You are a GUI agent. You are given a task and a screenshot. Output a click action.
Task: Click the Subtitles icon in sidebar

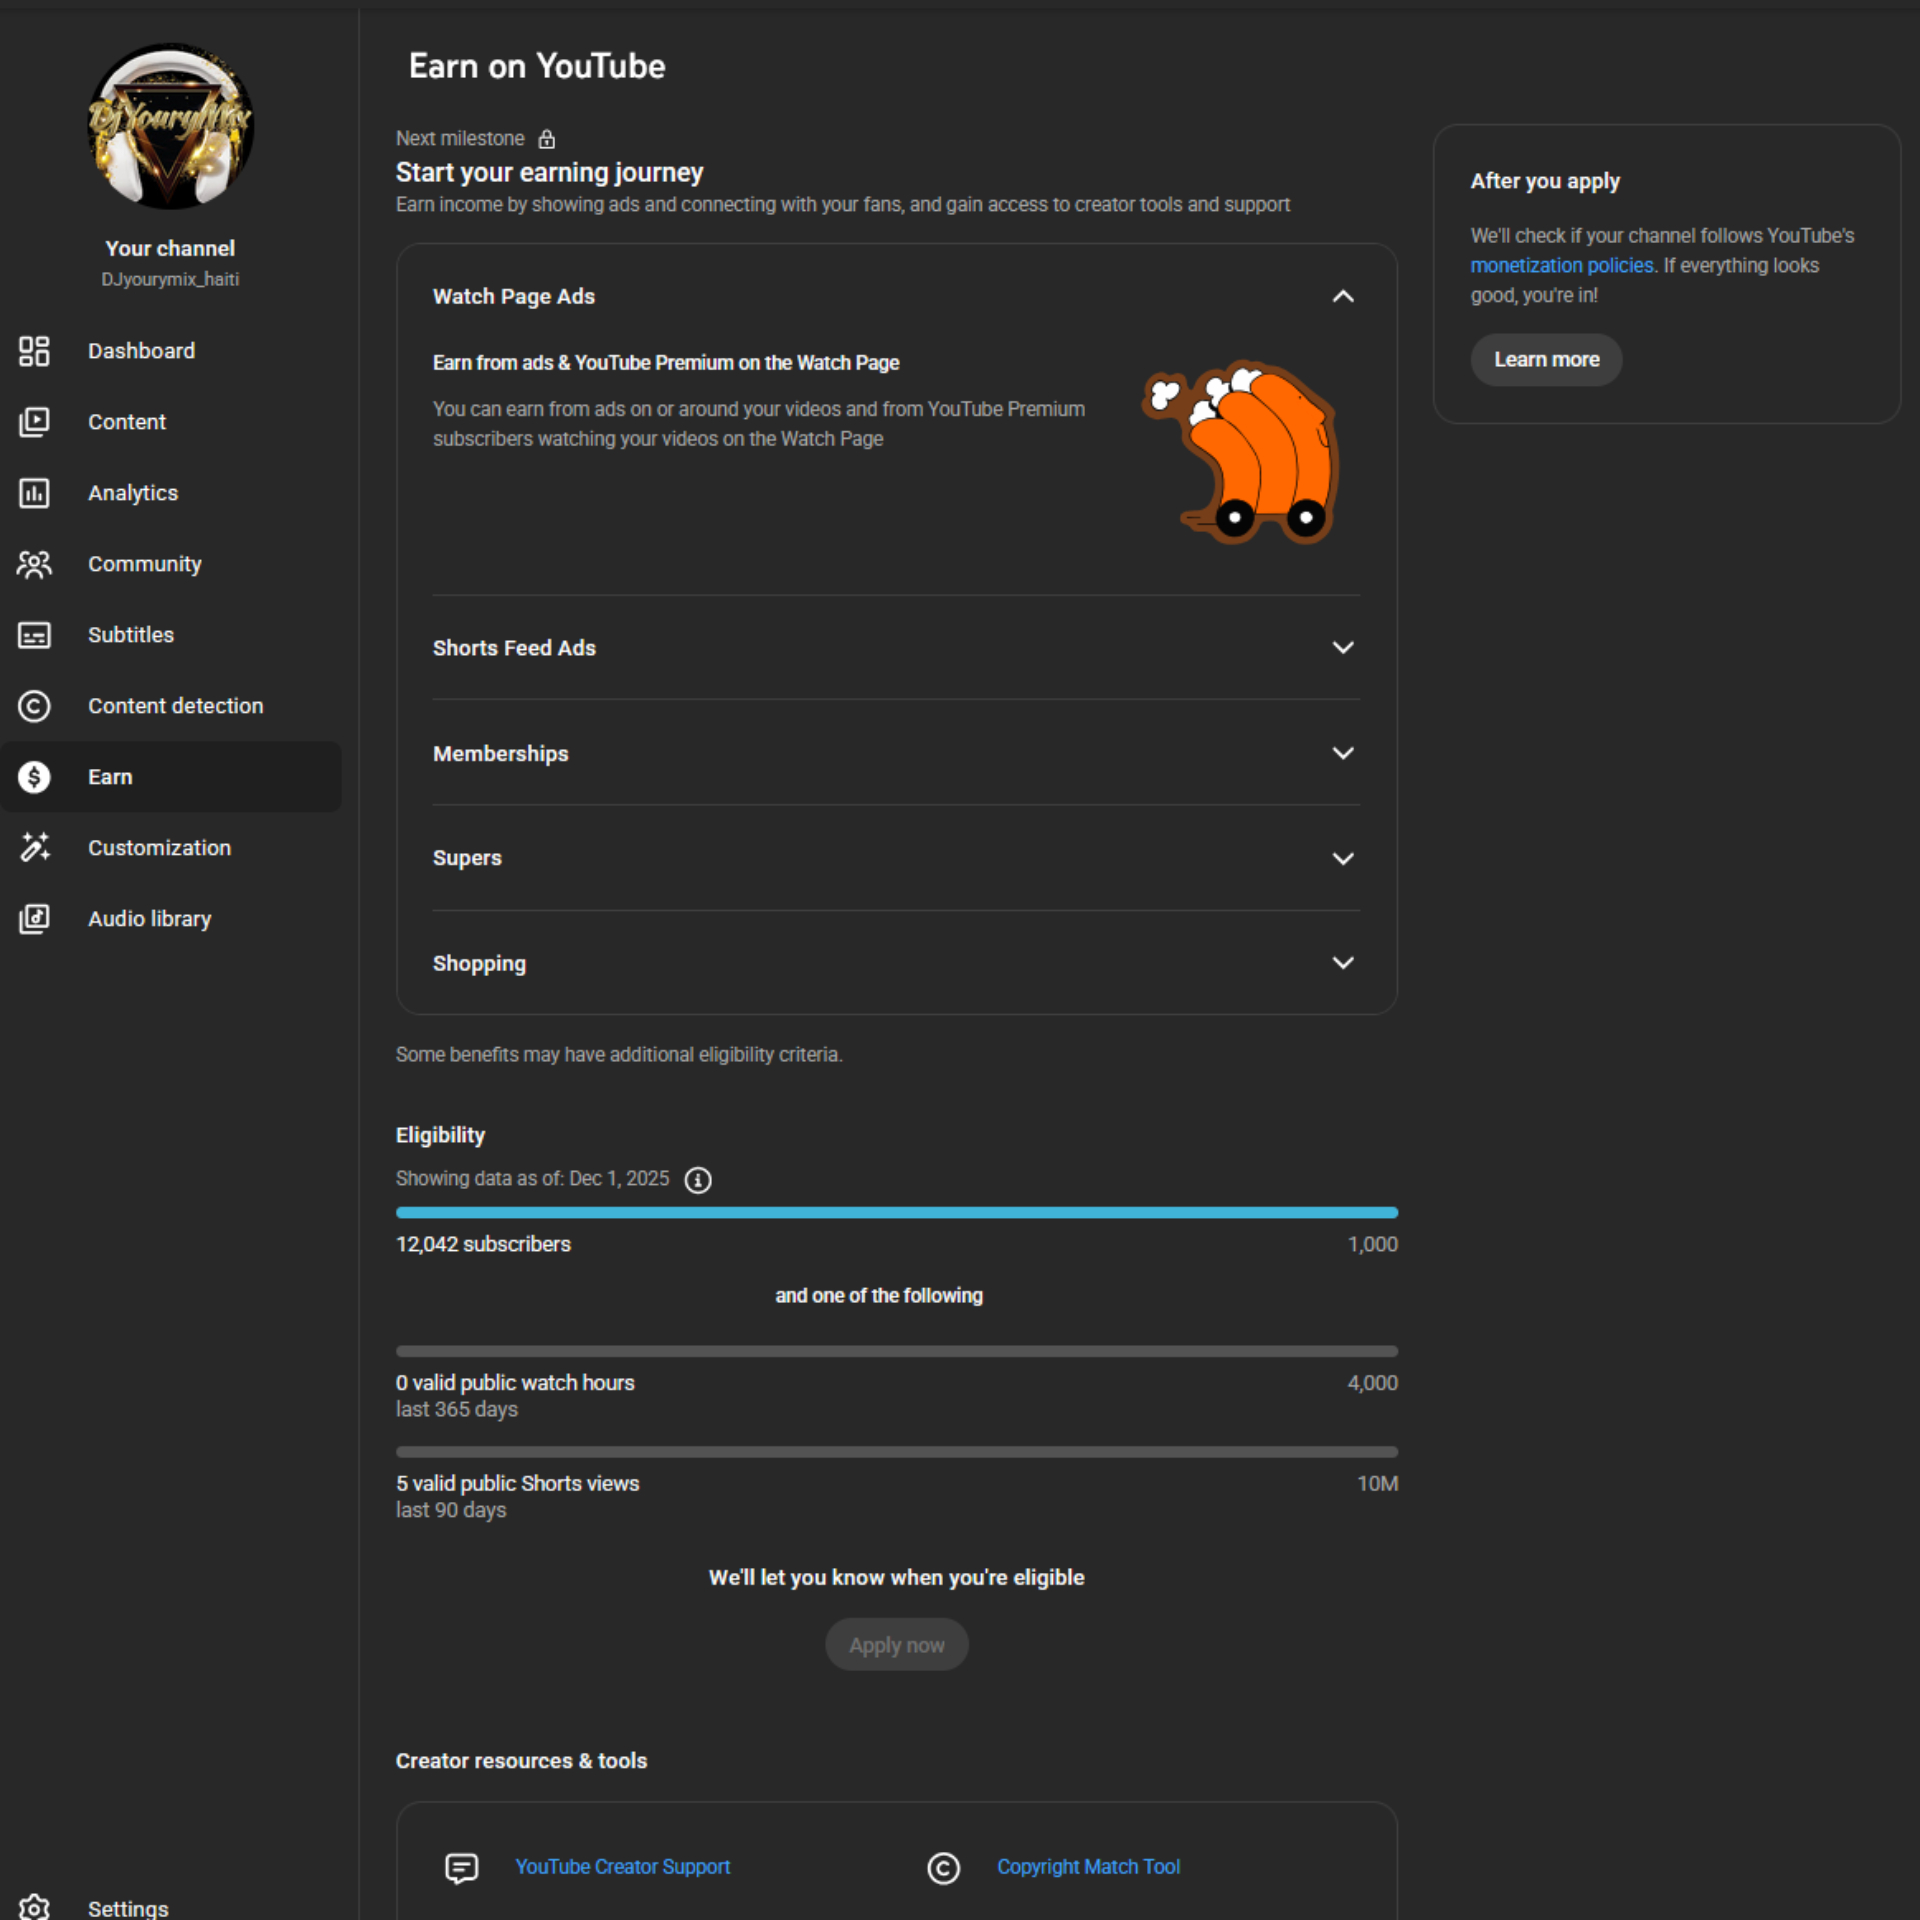(x=34, y=635)
